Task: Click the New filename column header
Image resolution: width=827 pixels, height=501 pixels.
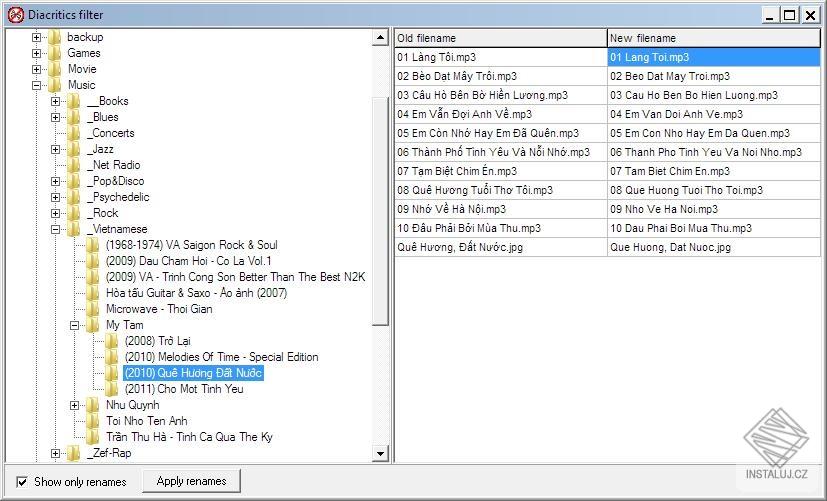Action: click(714, 38)
